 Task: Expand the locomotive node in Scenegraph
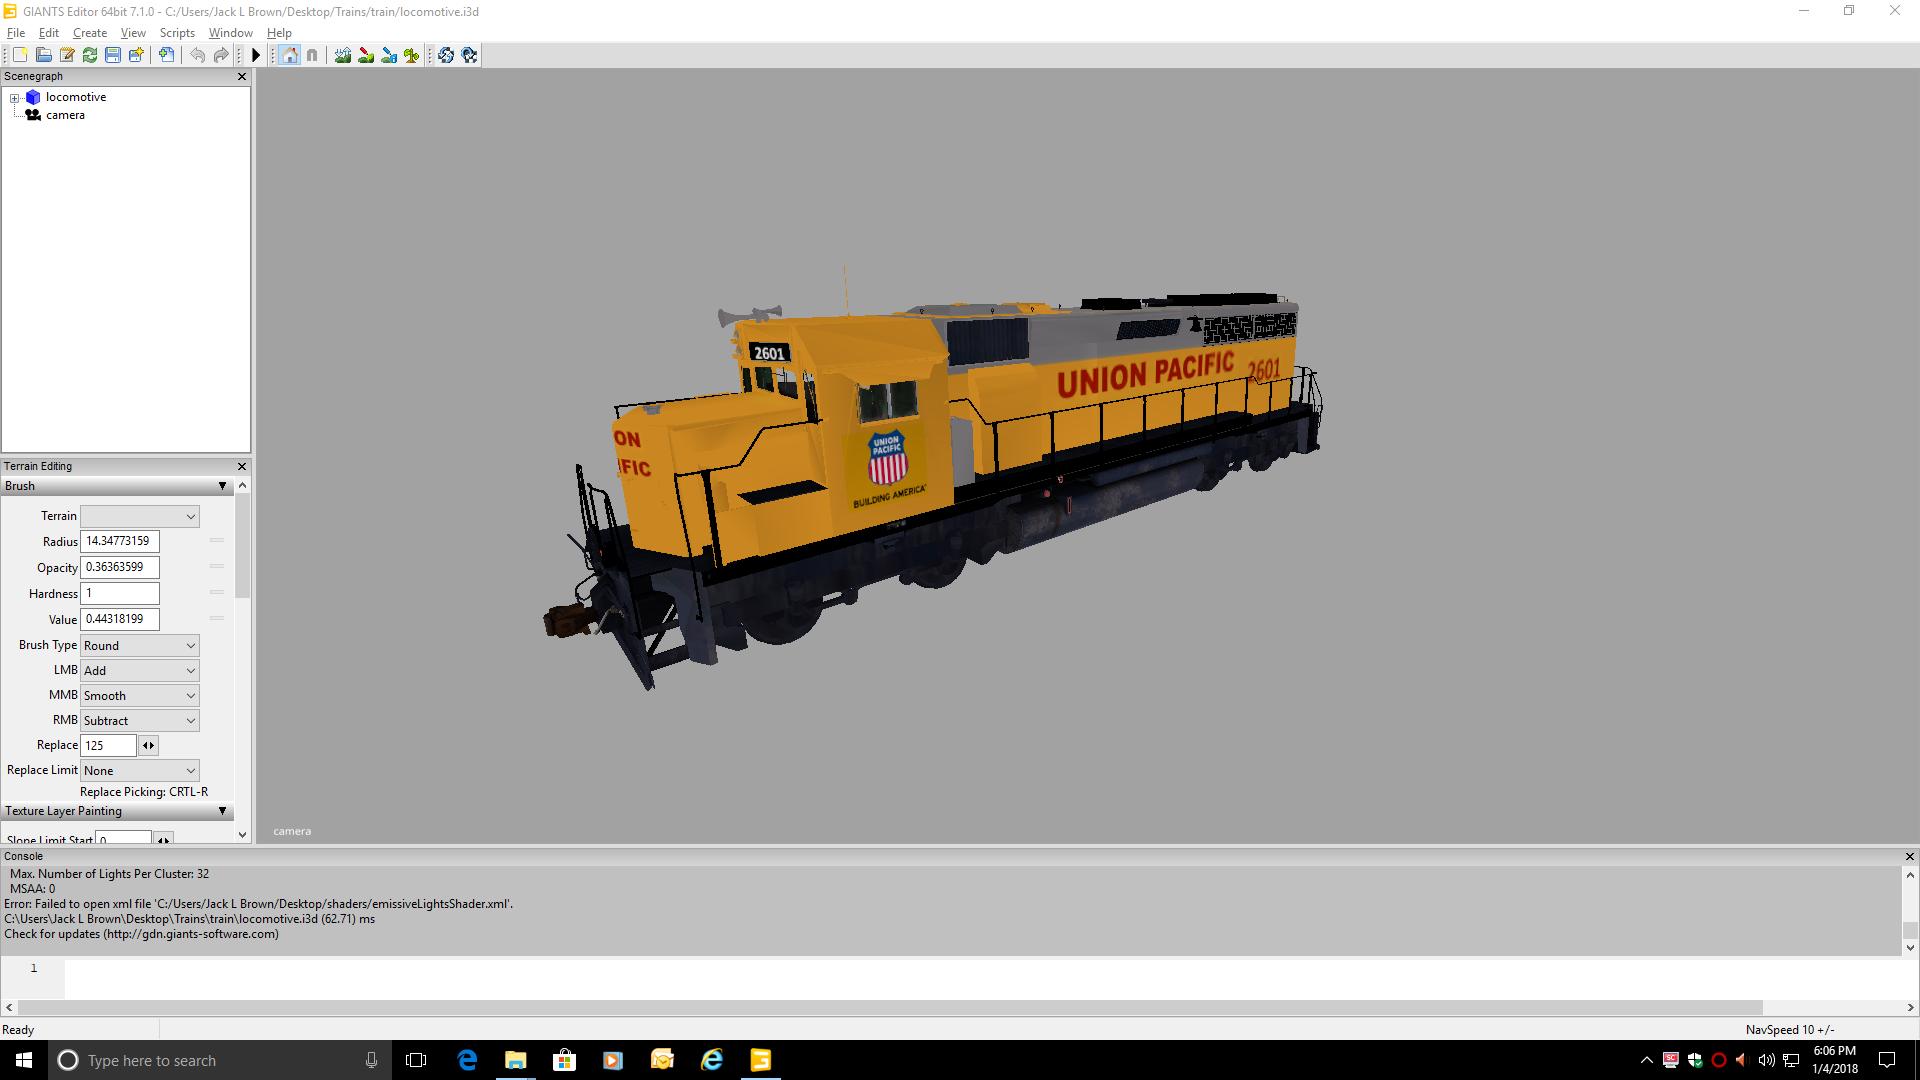point(14,98)
